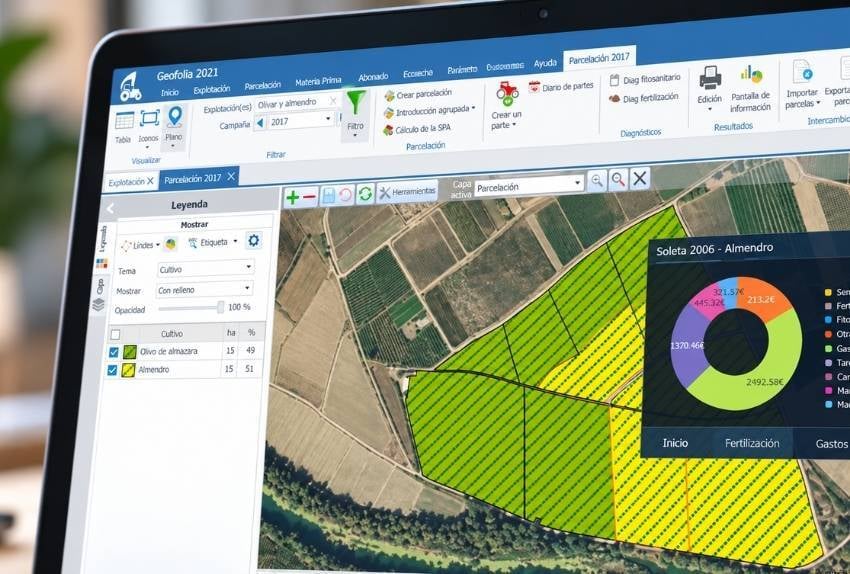Viewport: 850px width, 574px height.
Task: Open the legend gear settings
Action: coord(253,241)
